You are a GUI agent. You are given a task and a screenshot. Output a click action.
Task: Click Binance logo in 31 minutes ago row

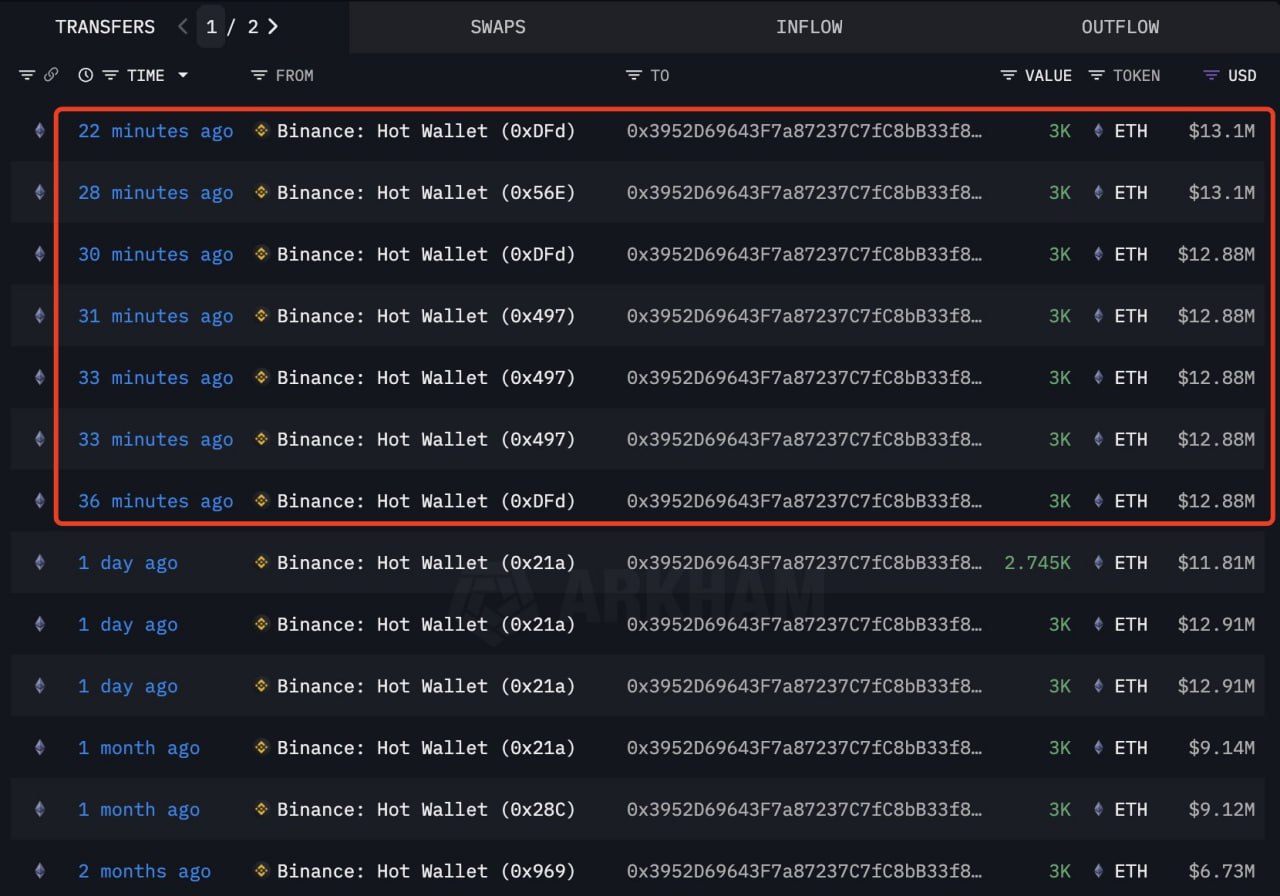coord(262,315)
